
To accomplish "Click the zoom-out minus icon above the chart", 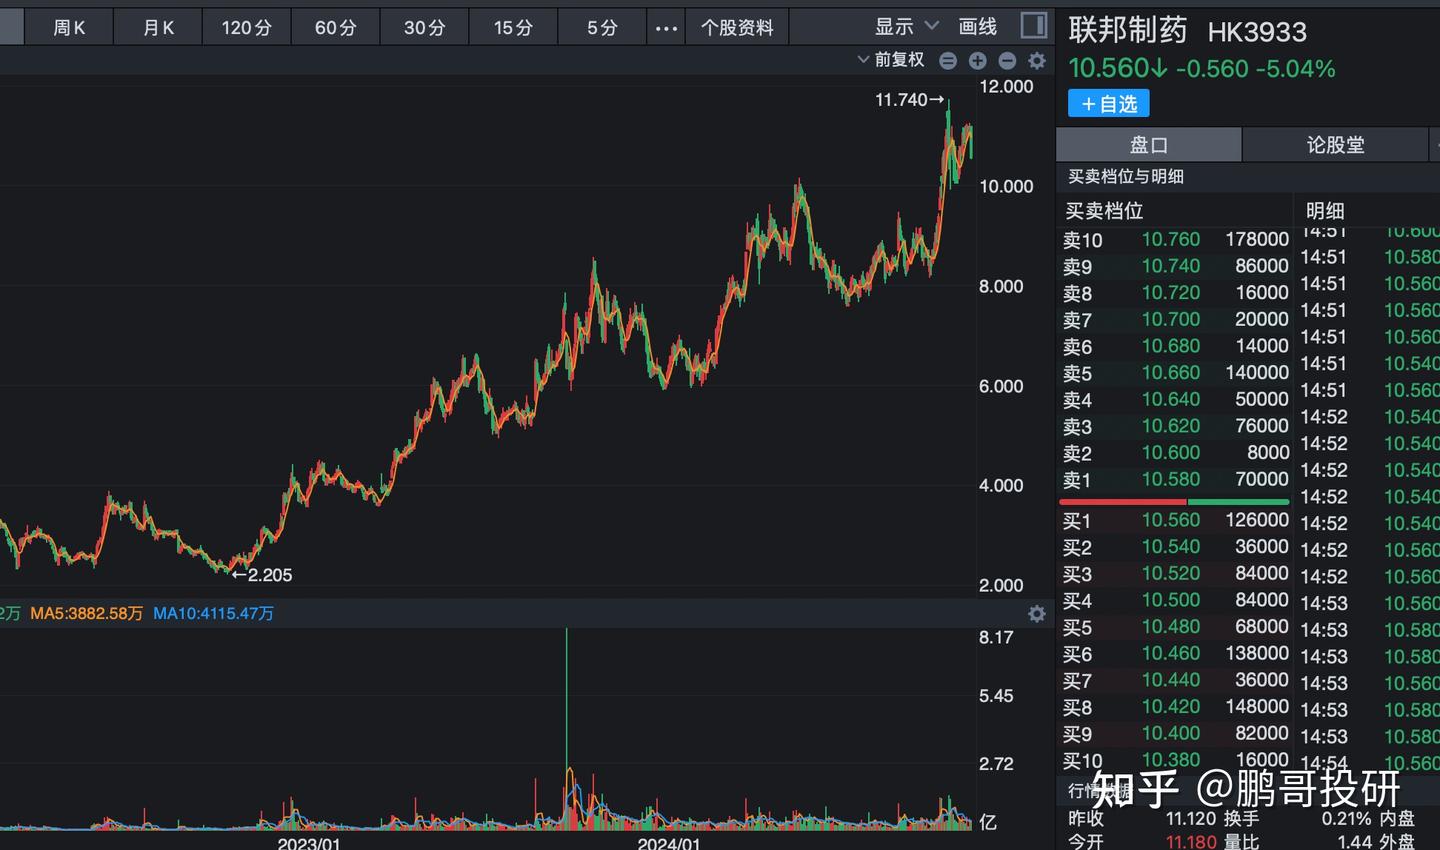I will (x=1007, y=60).
